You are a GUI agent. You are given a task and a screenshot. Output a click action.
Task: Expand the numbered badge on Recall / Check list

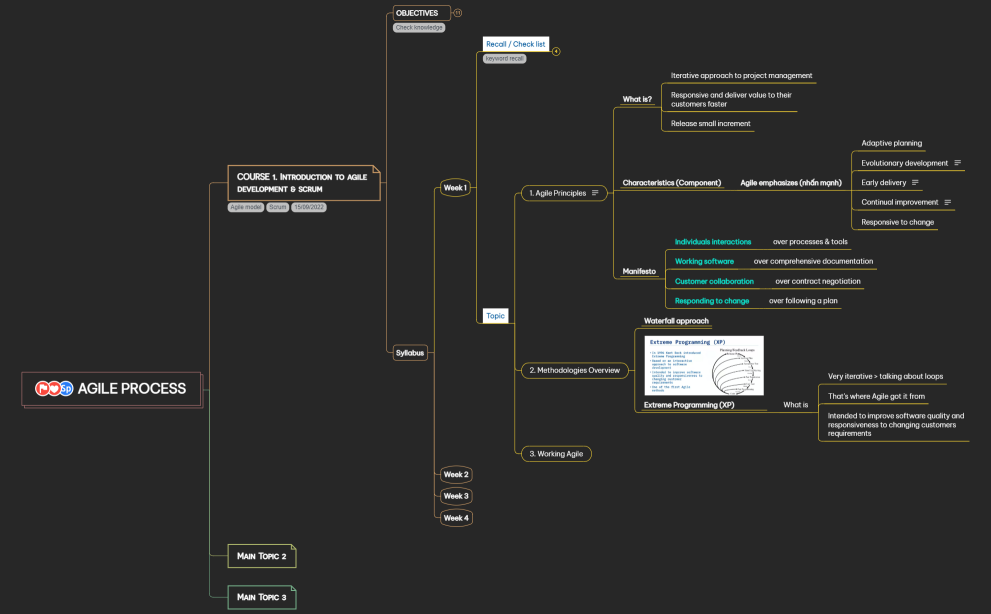[556, 51]
